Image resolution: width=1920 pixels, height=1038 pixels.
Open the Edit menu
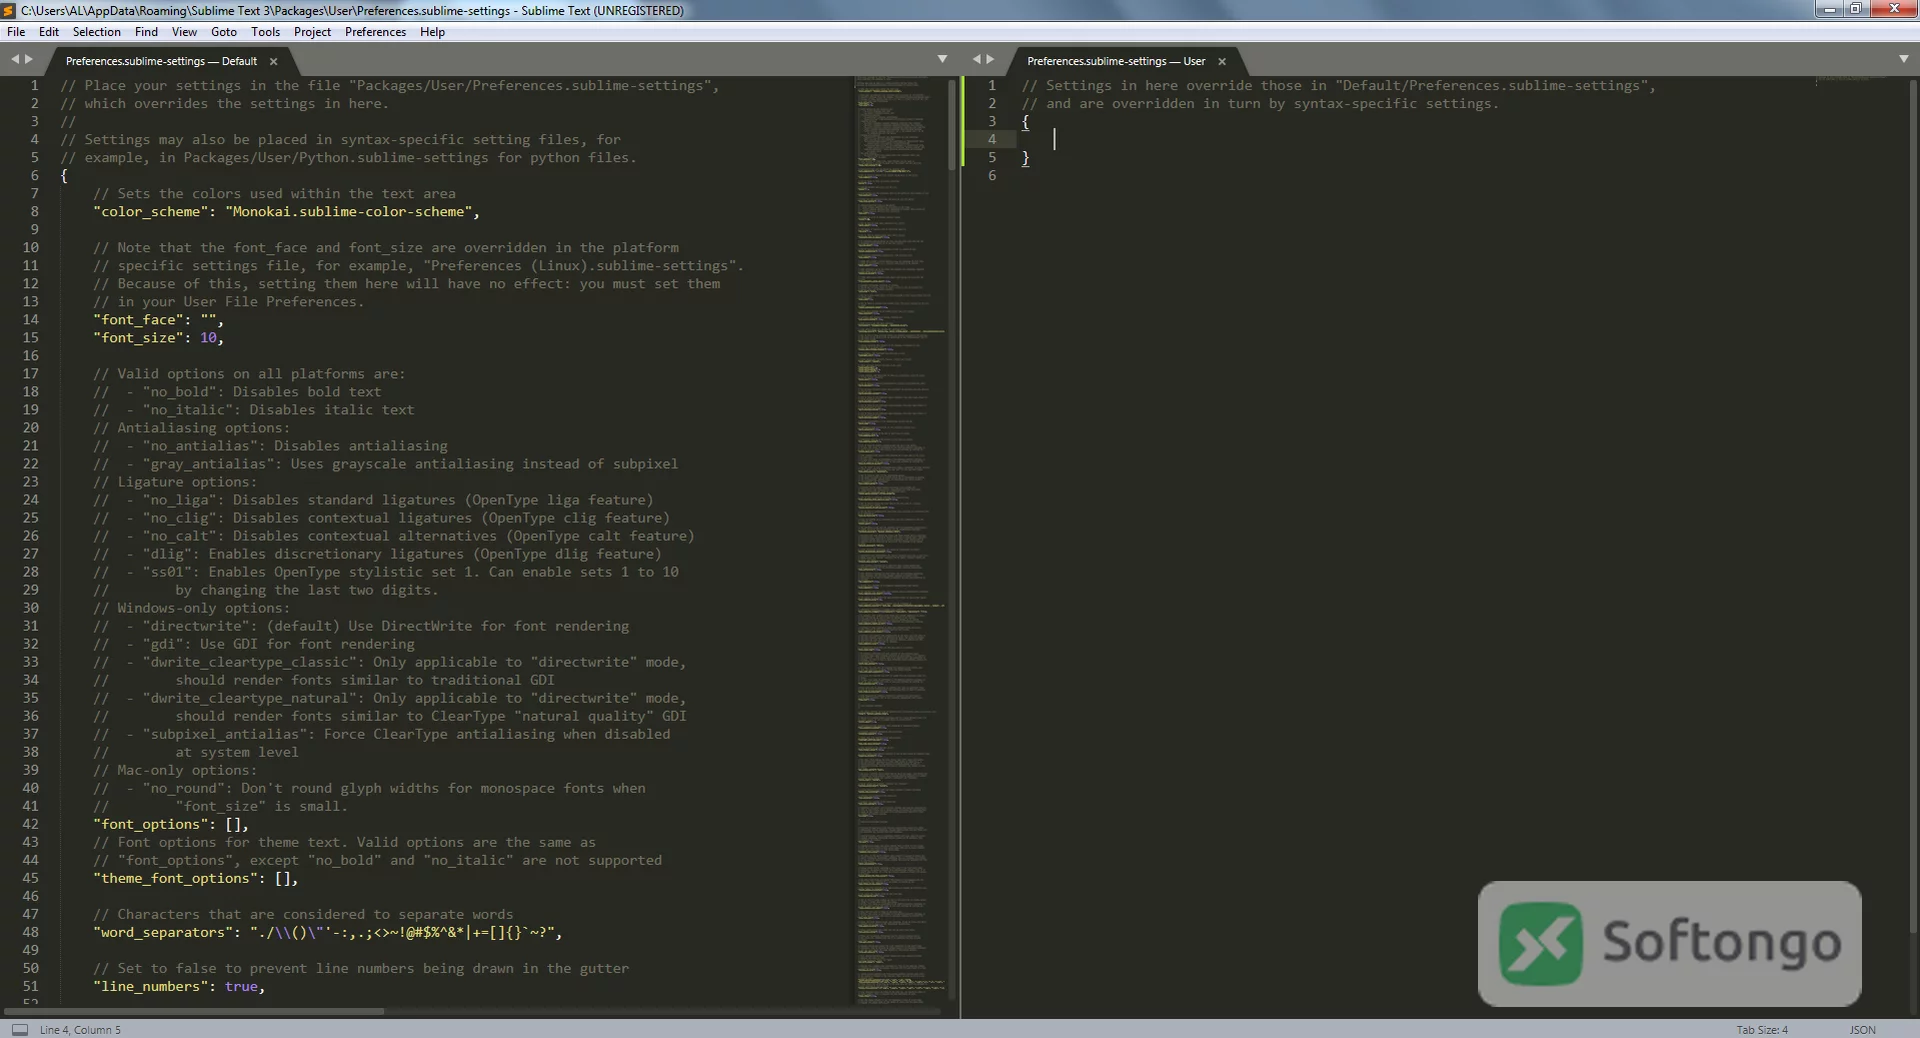tap(49, 32)
